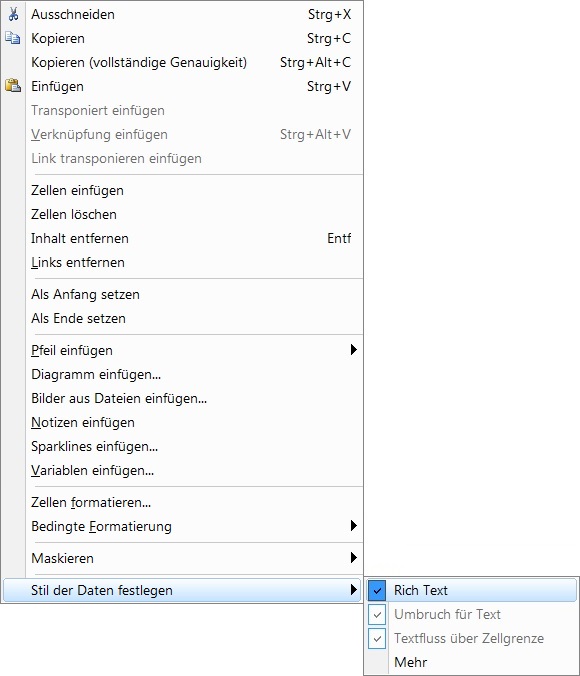This screenshot has width=580, height=676.
Task: Choose Mehr in the submenu
Action: (x=411, y=662)
